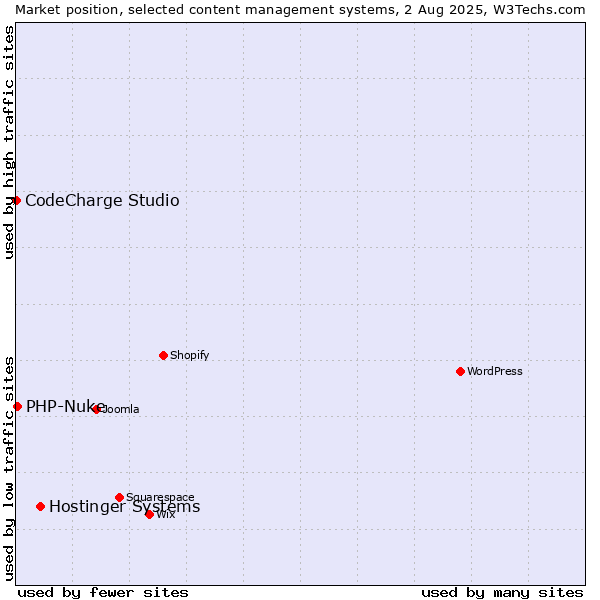Click the 'used by many sites' axis label
600x600 pixels.
502,593
